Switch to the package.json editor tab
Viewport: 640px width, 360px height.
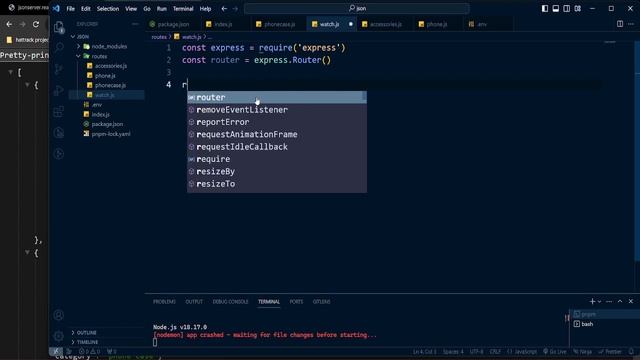pos(173,24)
